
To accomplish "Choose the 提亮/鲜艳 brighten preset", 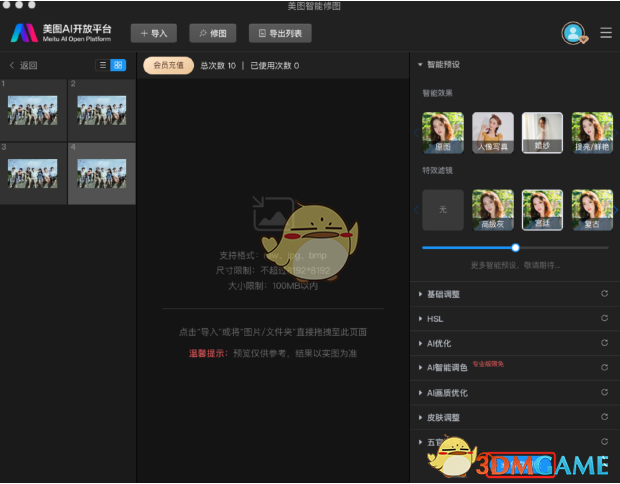I will [592, 133].
